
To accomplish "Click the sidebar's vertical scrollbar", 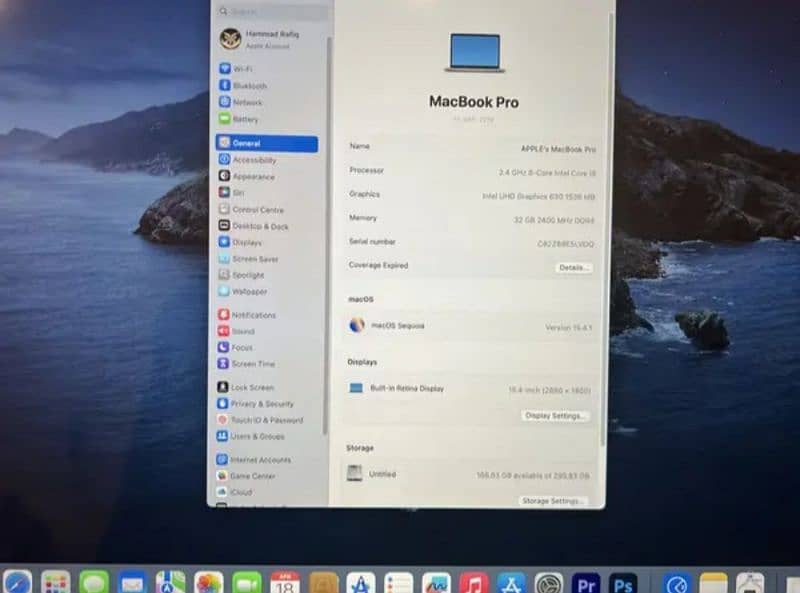I will (326, 235).
